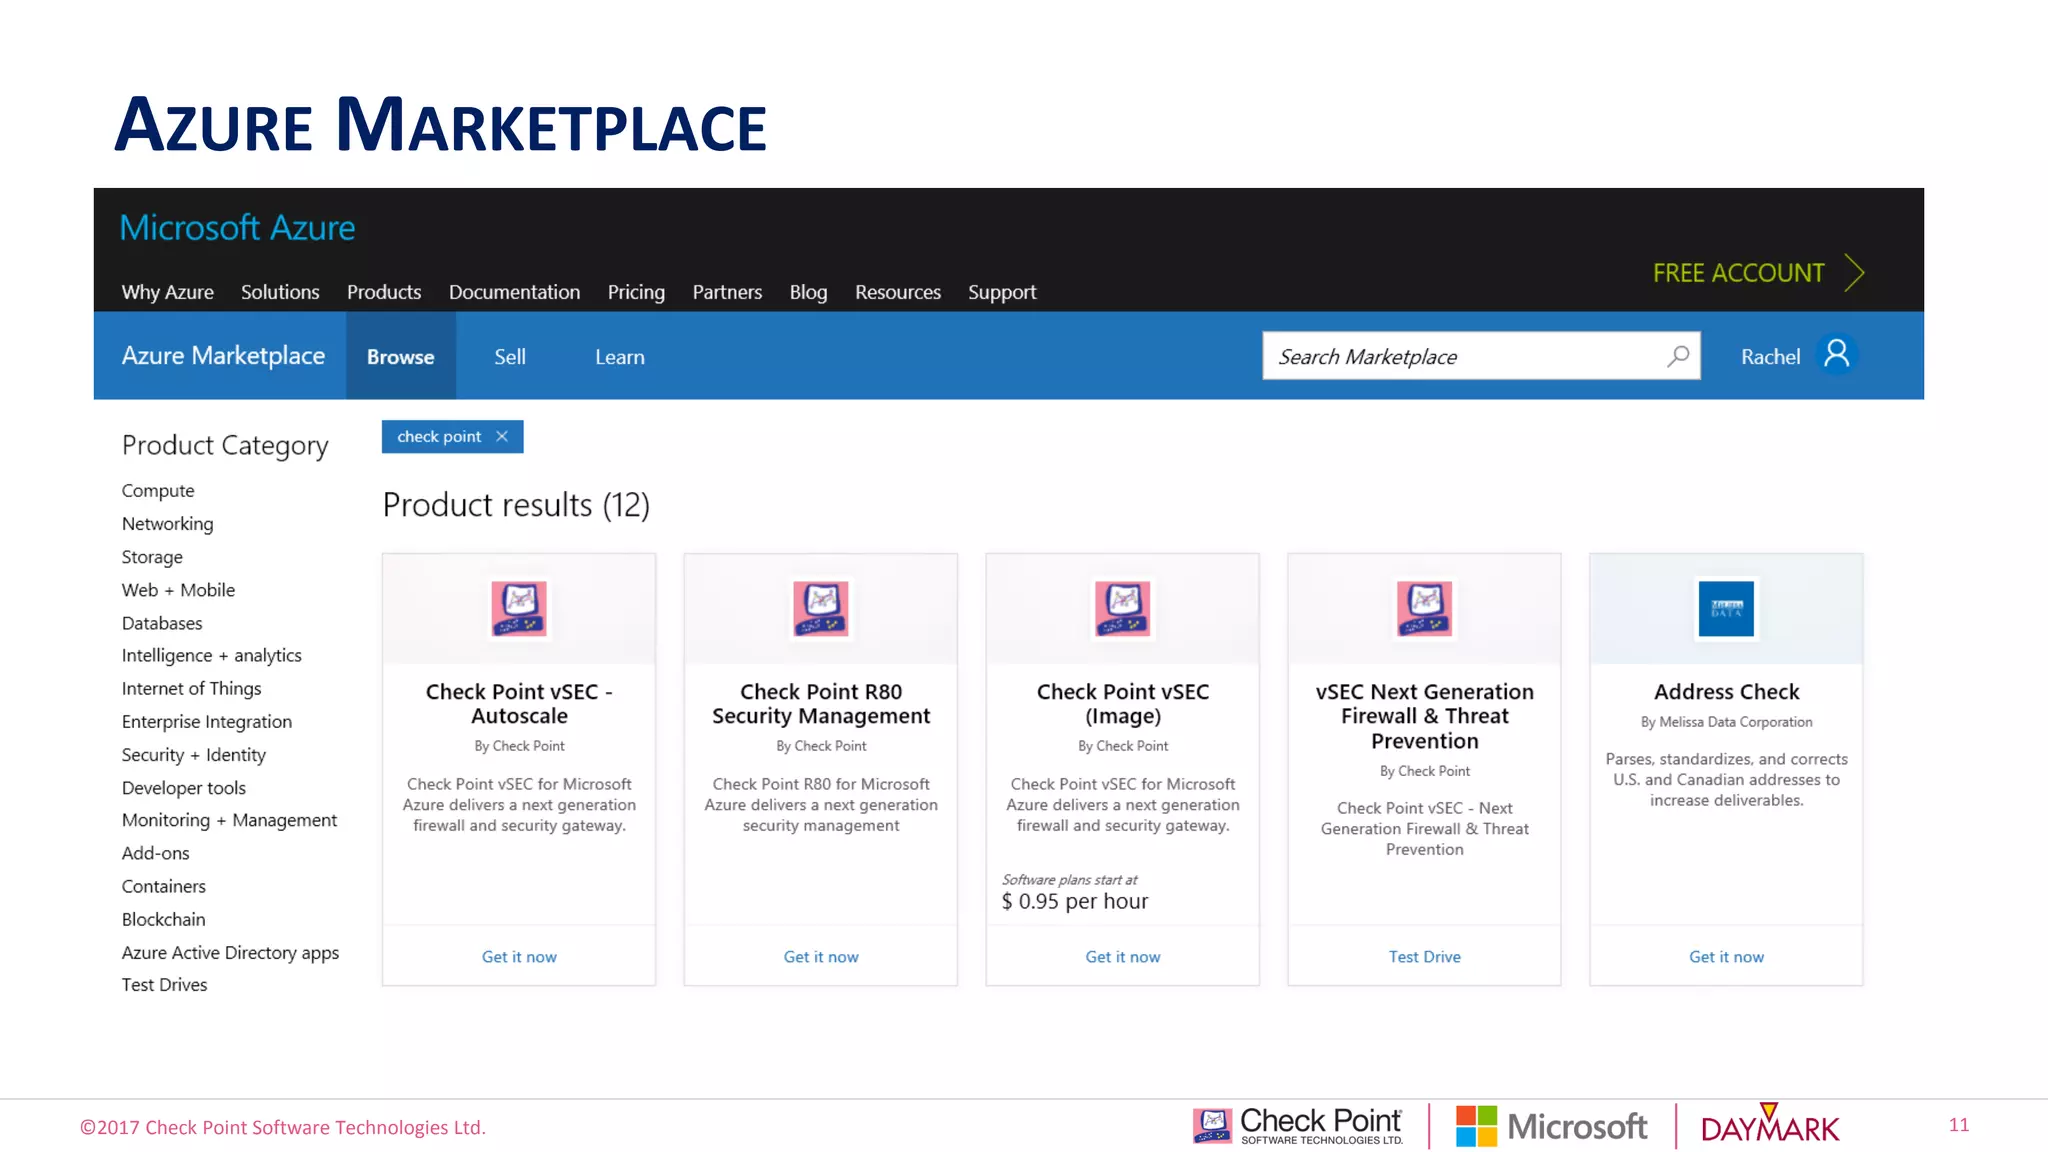Filter by Add-ons category
This screenshot has height=1152, width=2048.
click(155, 852)
